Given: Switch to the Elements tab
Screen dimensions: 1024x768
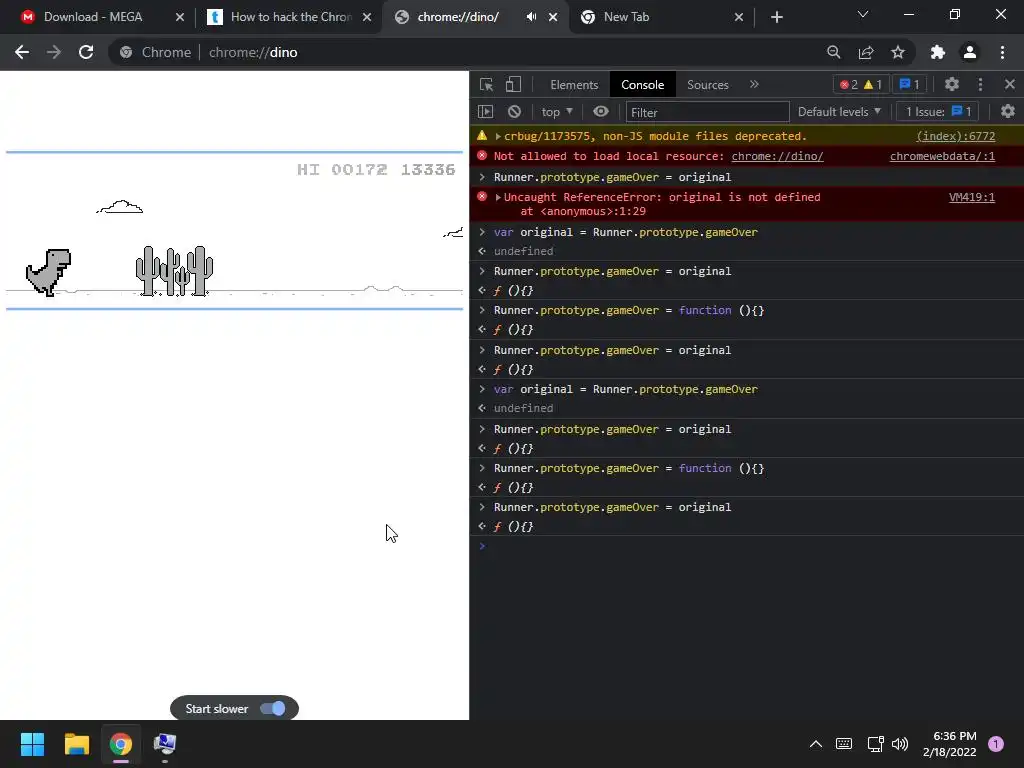Looking at the screenshot, I should point(574,84).
